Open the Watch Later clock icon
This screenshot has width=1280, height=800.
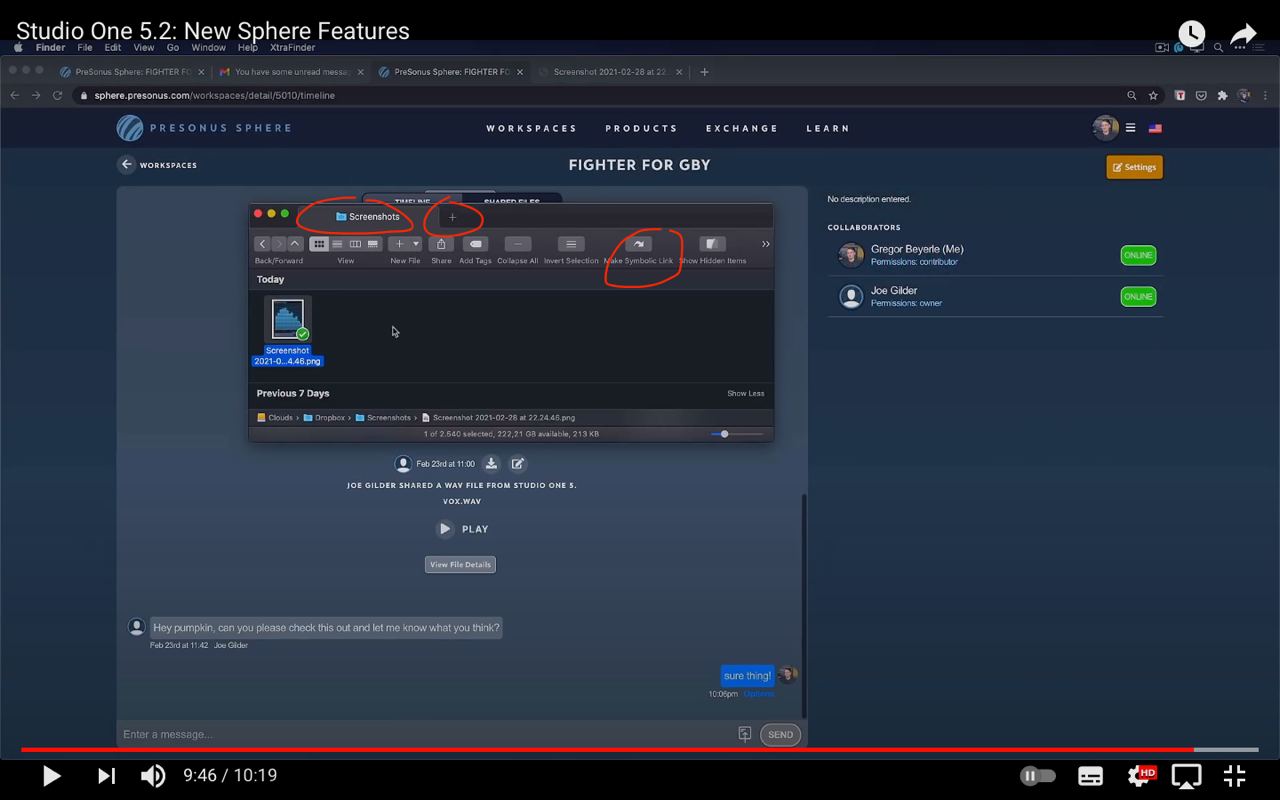click(1191, 34)
